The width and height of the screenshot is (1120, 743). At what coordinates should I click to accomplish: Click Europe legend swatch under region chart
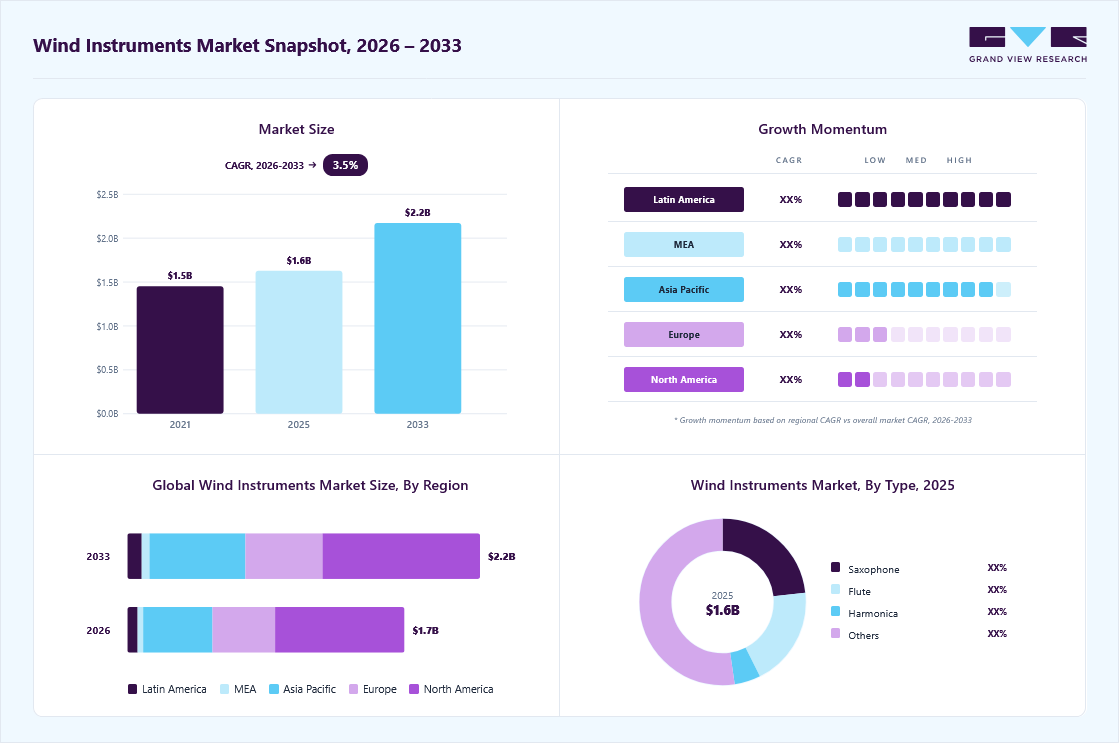pyautogui.click(x=354, y=689)
